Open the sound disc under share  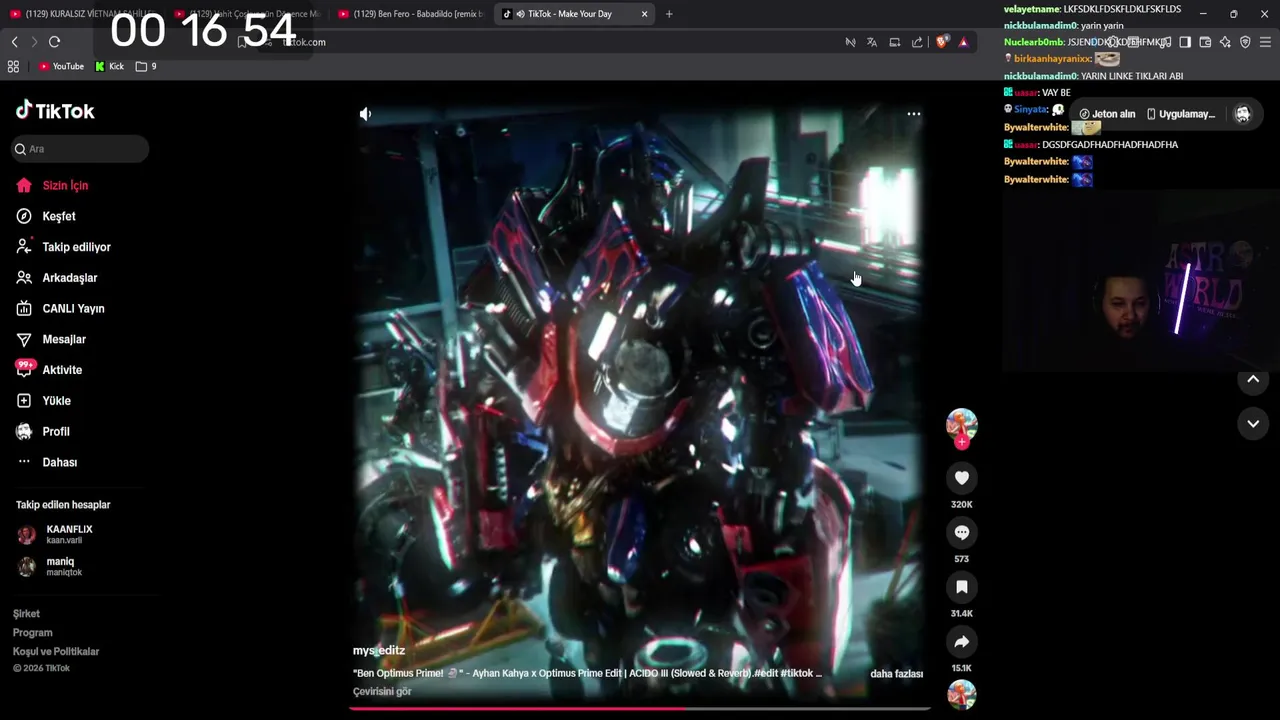coord(962,695)
